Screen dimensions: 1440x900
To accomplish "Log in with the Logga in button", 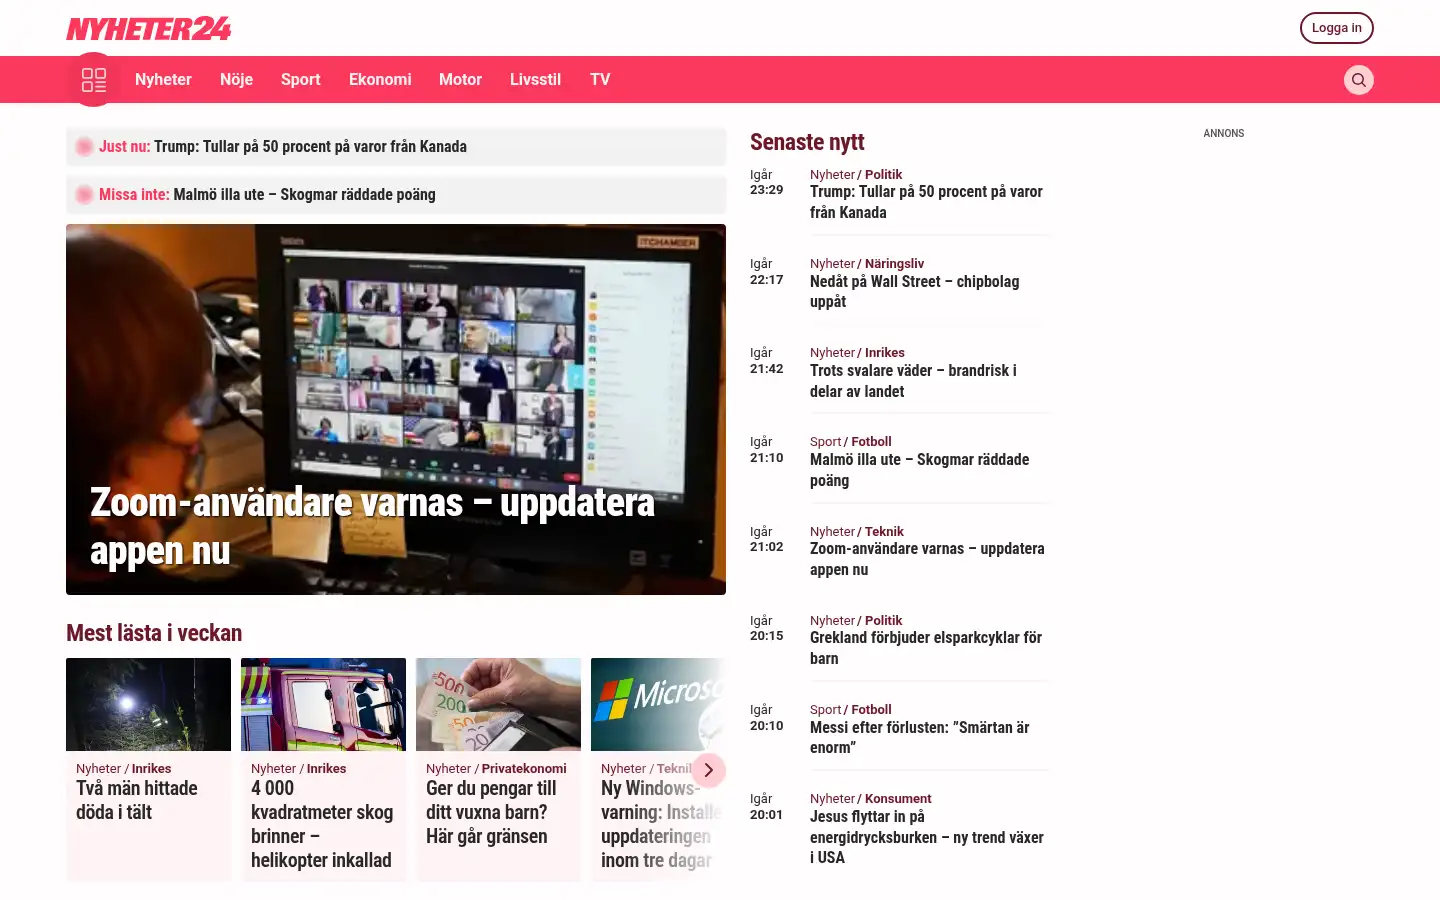I will [x=1336, y=28].
